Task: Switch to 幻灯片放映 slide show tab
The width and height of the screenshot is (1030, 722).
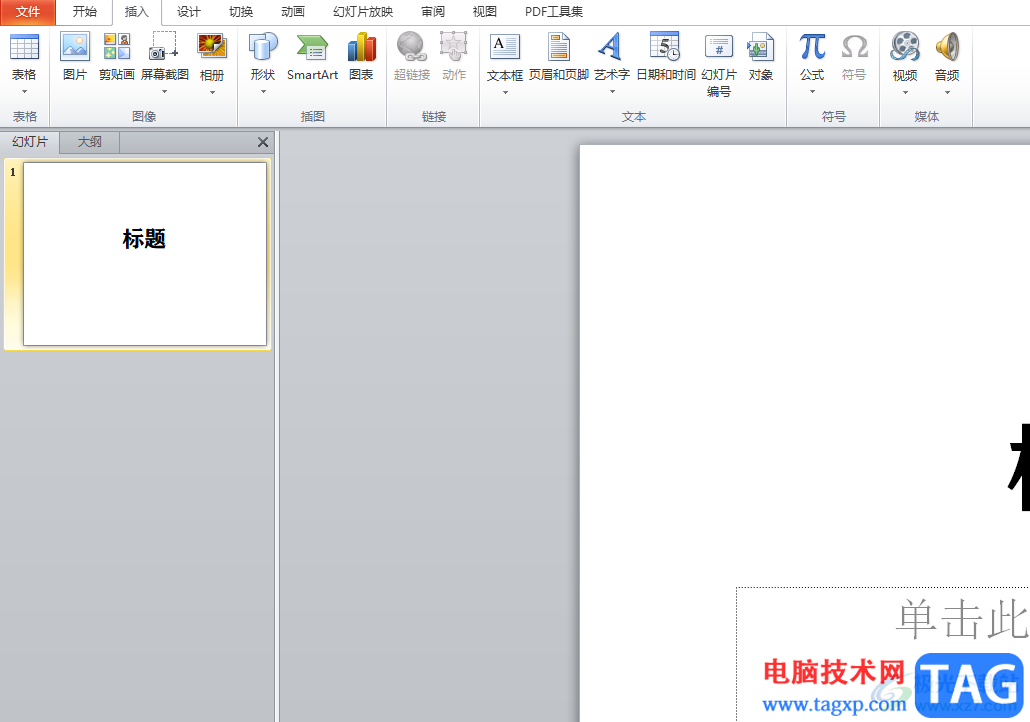Action: click(363, 12)
